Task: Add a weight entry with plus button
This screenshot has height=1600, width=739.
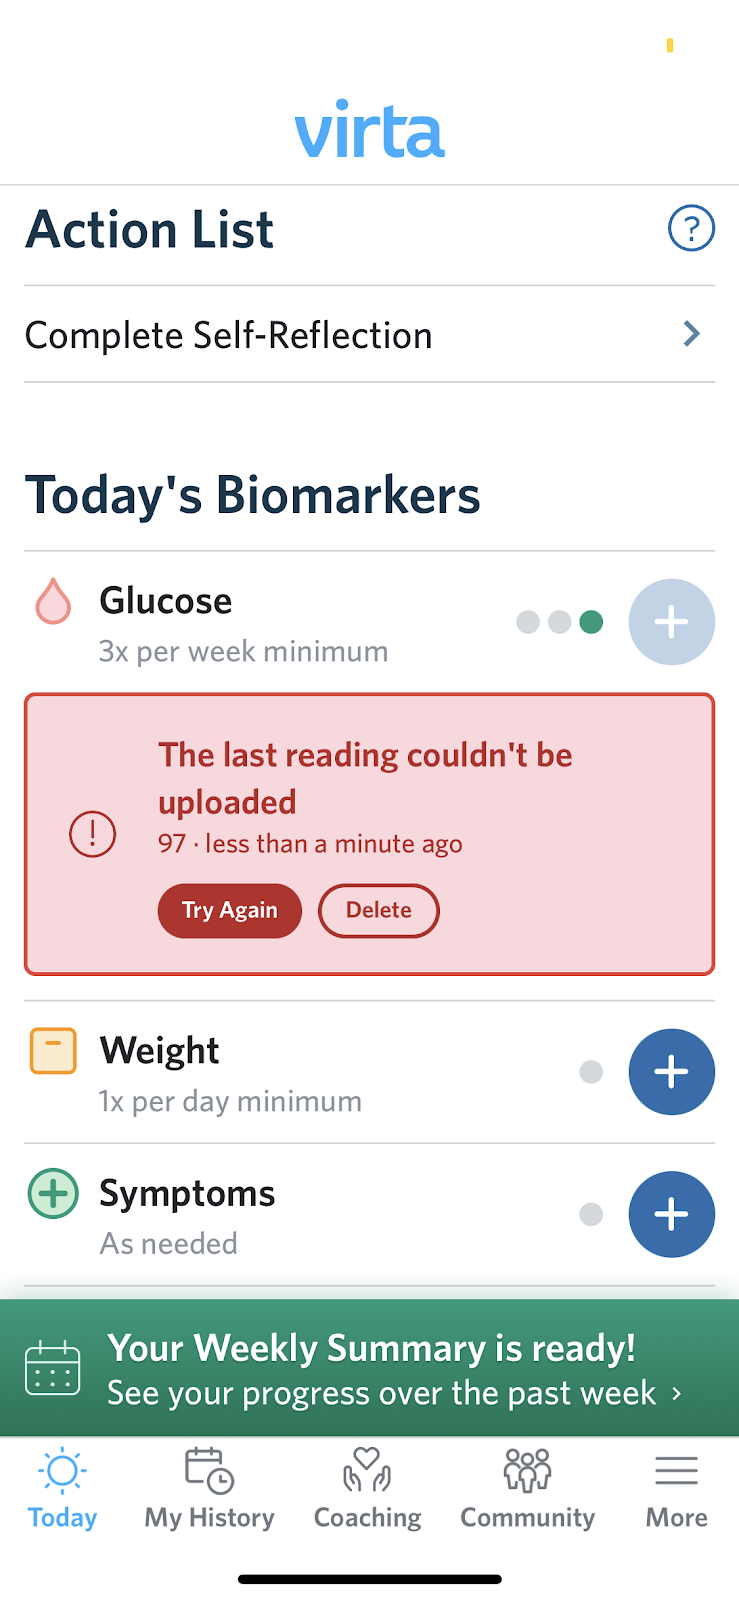Action: pyautogui.click(x=671, y=1072)
